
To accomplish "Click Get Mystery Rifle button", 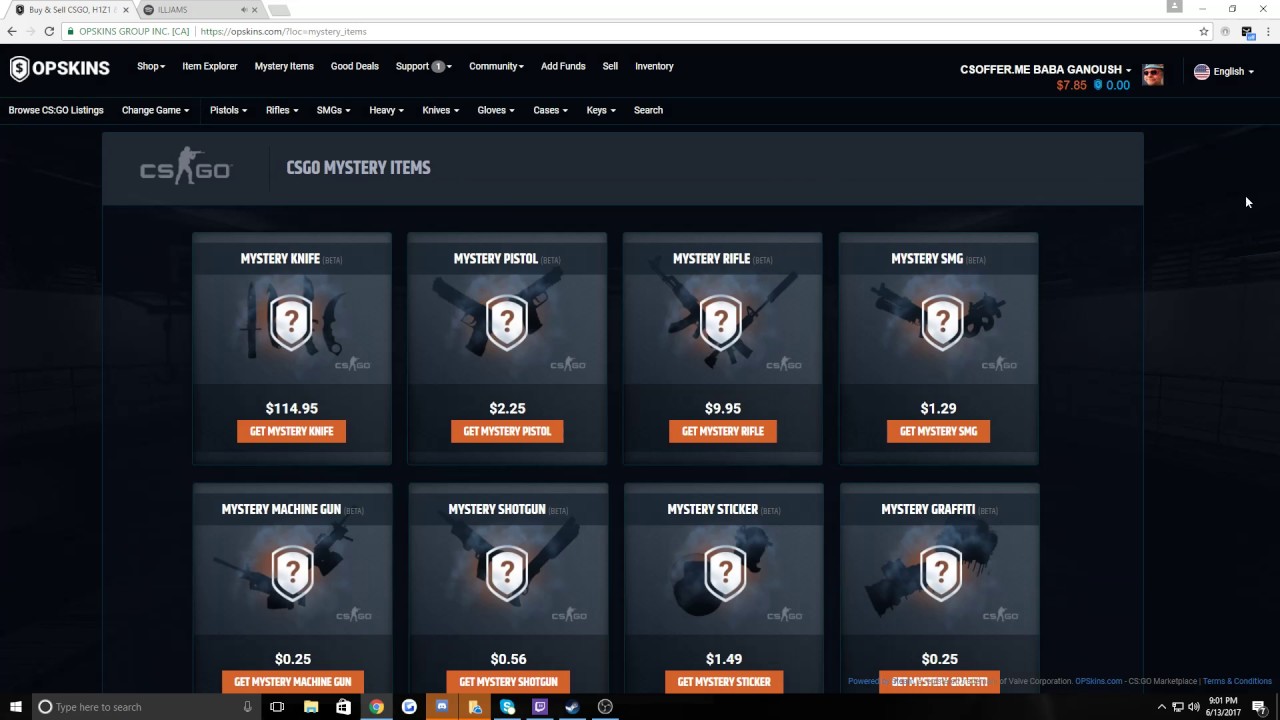I will click(722, 431).
